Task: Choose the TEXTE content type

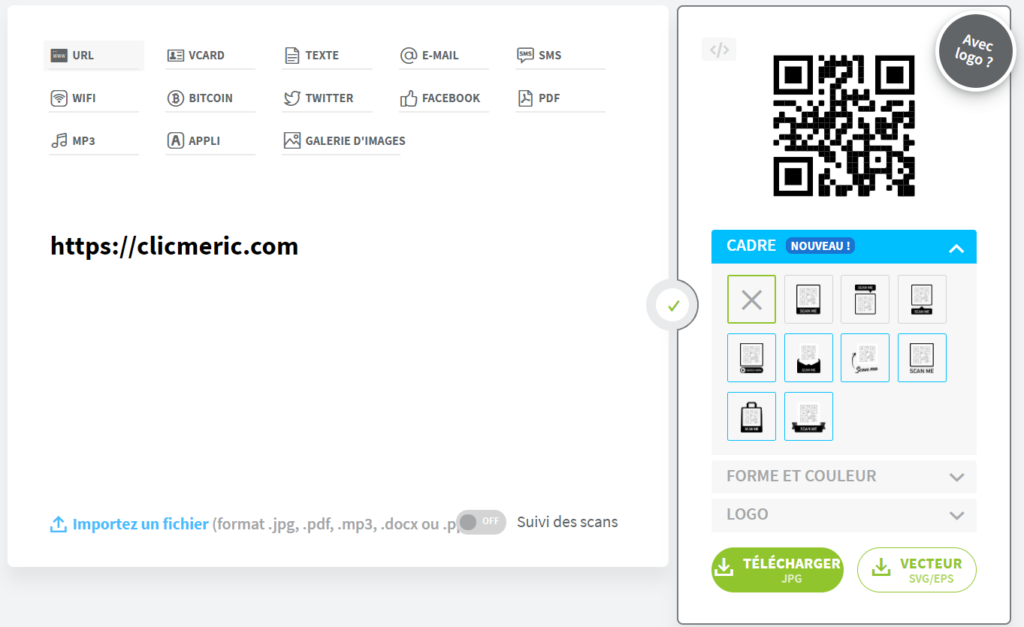Action: [327, 56]
